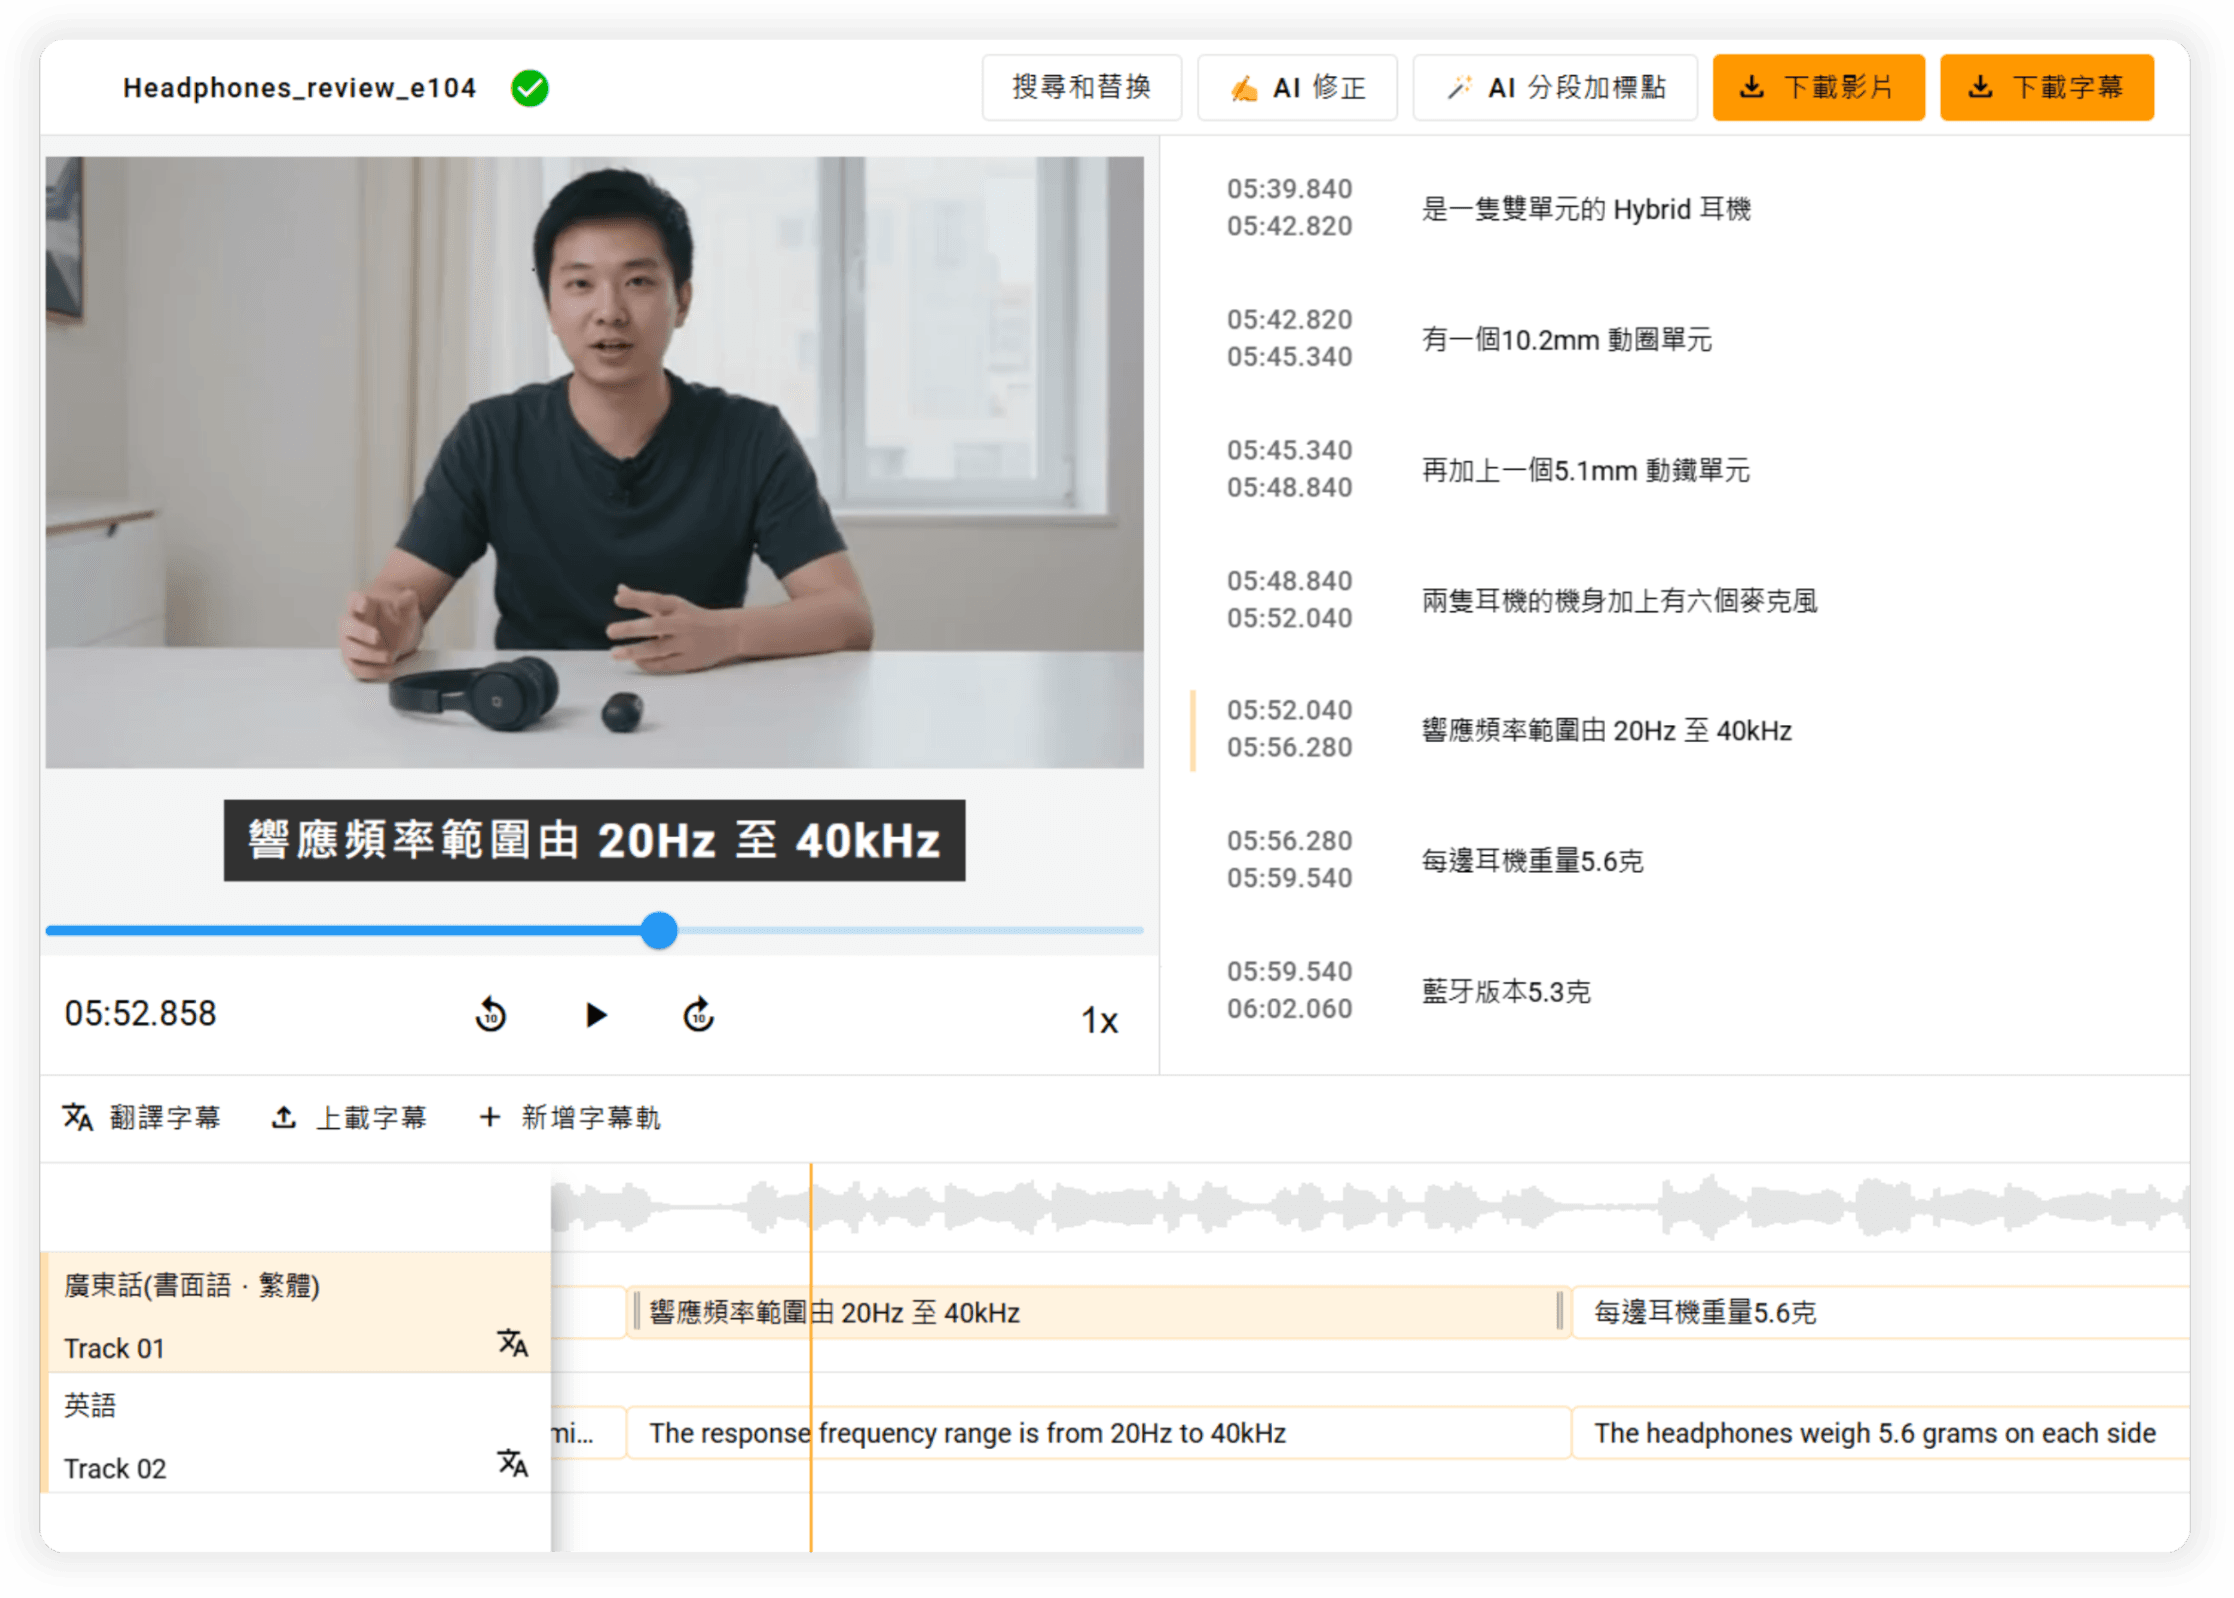
Task: Download the video via 下載影片
Action: [x=1819, y=87]
